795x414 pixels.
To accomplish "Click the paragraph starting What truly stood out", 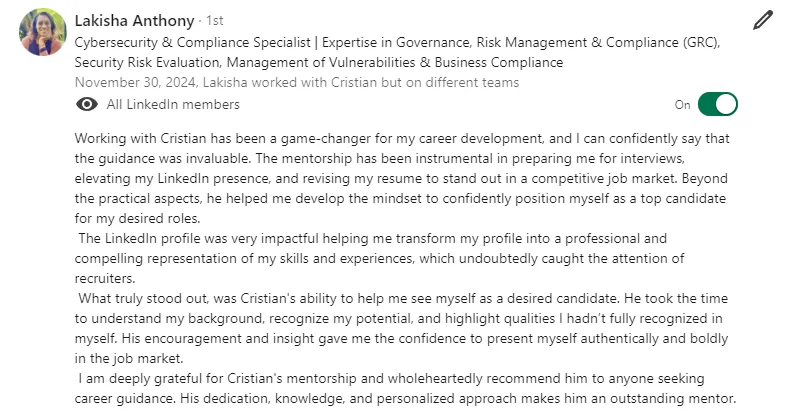I will click(x=402, y=328).
